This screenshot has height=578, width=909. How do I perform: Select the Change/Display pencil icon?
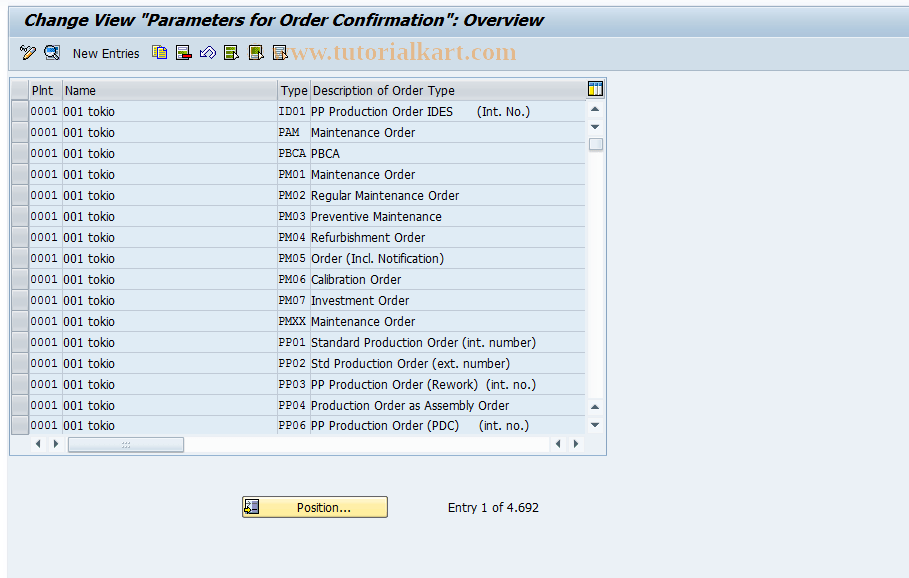pos(27,53)
